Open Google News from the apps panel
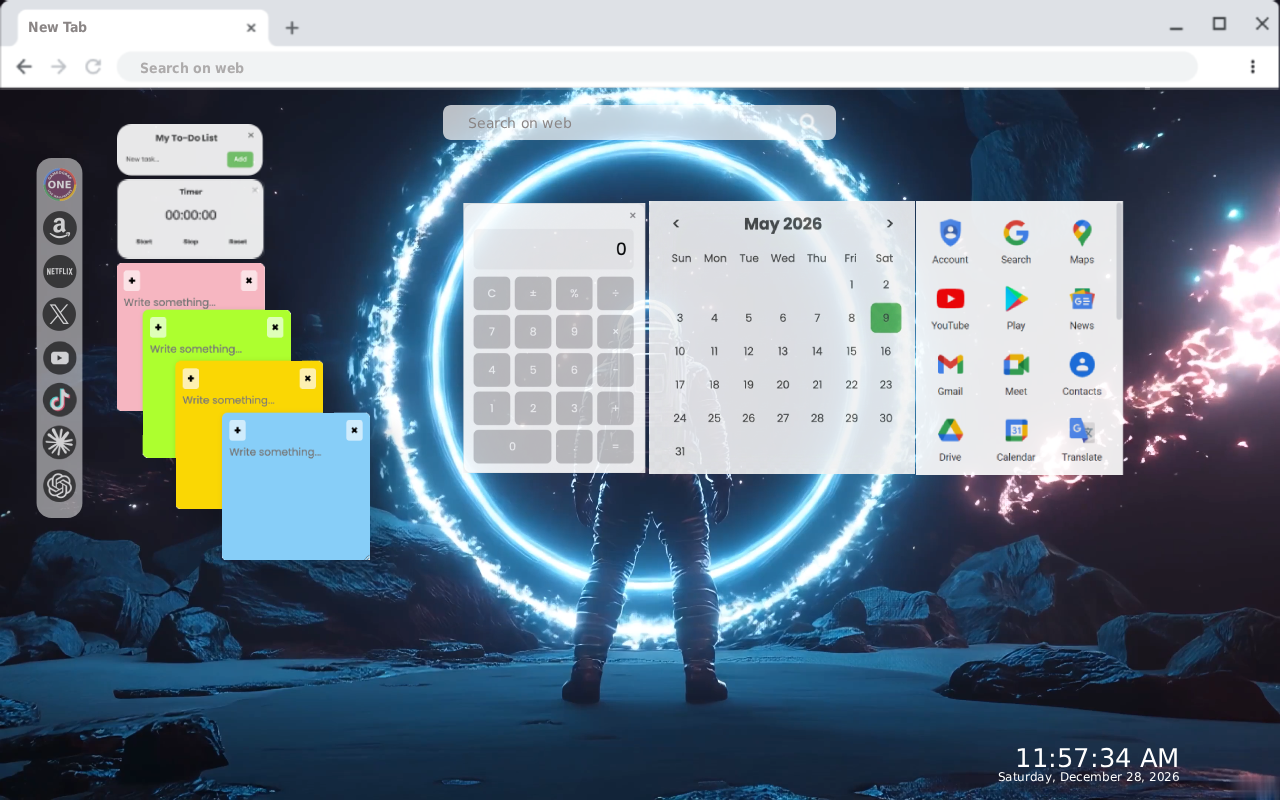Image resolution: width=1280 pixels, height=800 pixels. click(1082, 308)
